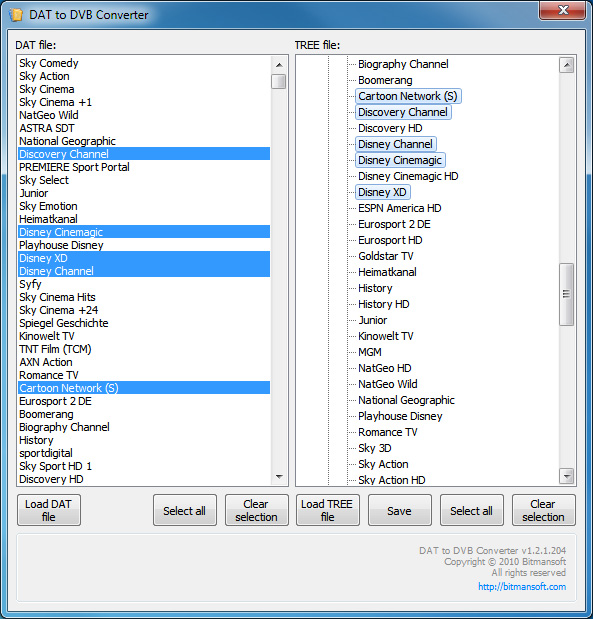Screen dimensions: 593x619
Task: Click Select all under the DAT file list
Action: coord(184,510)
